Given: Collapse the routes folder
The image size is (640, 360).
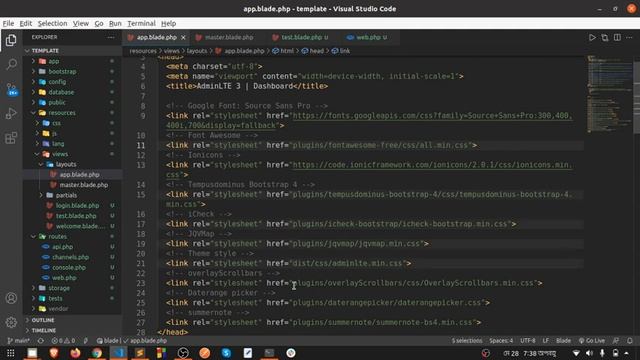Looking at the screenshot, I should [72, 236].
